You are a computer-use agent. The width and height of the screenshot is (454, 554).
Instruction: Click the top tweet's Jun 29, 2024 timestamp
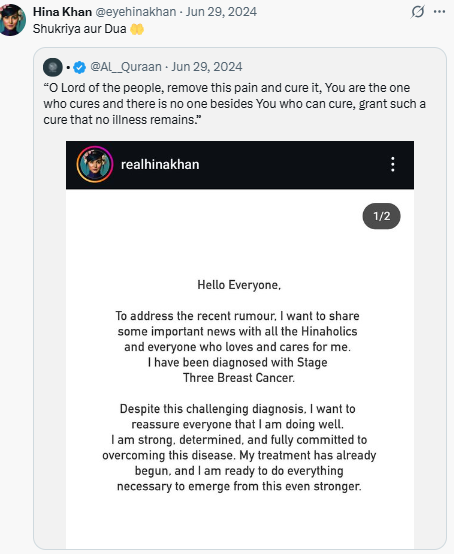tap(221, 12)
